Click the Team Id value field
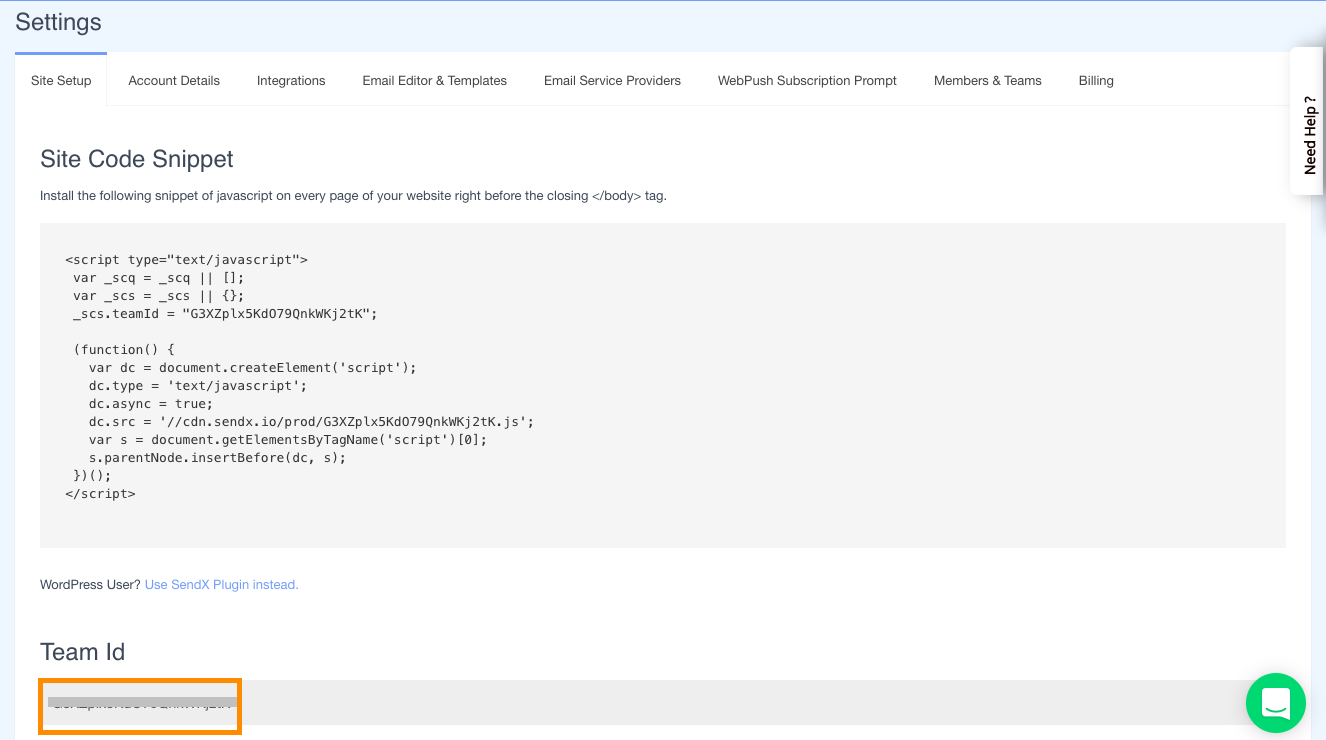 [662, 703]
